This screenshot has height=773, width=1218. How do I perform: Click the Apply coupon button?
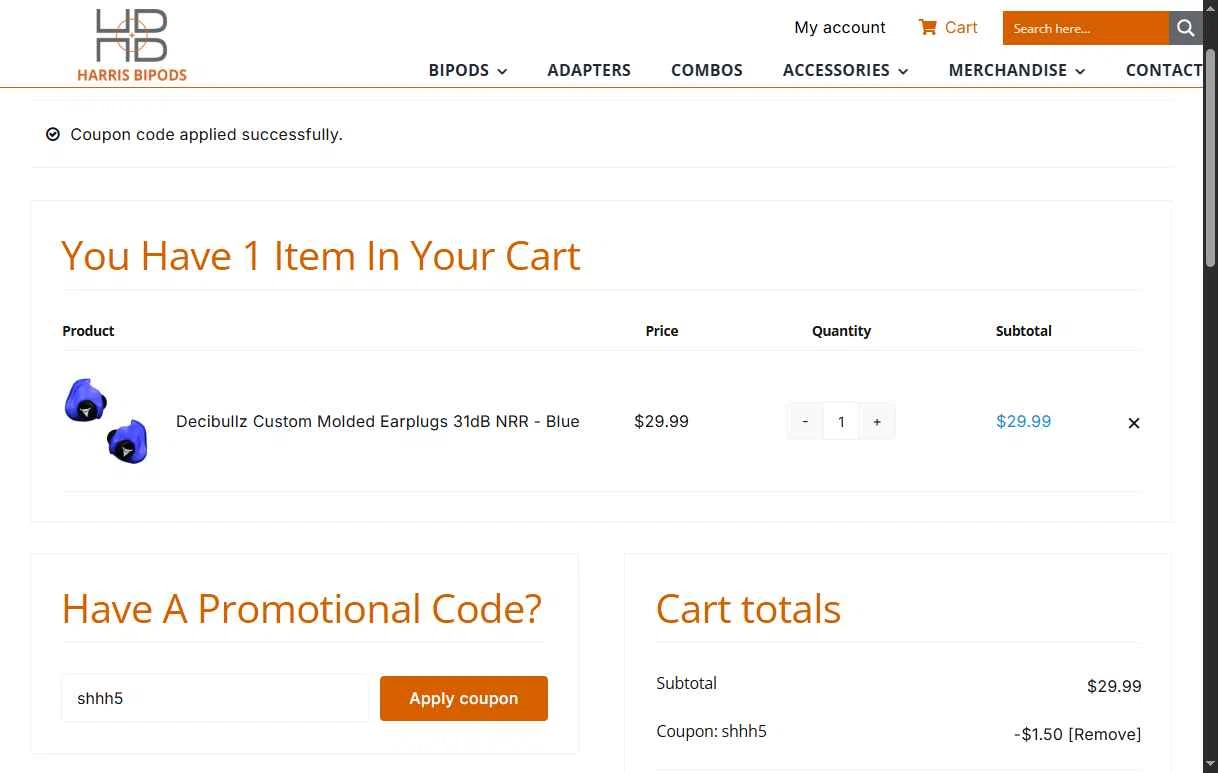click(x=464, y=698)
